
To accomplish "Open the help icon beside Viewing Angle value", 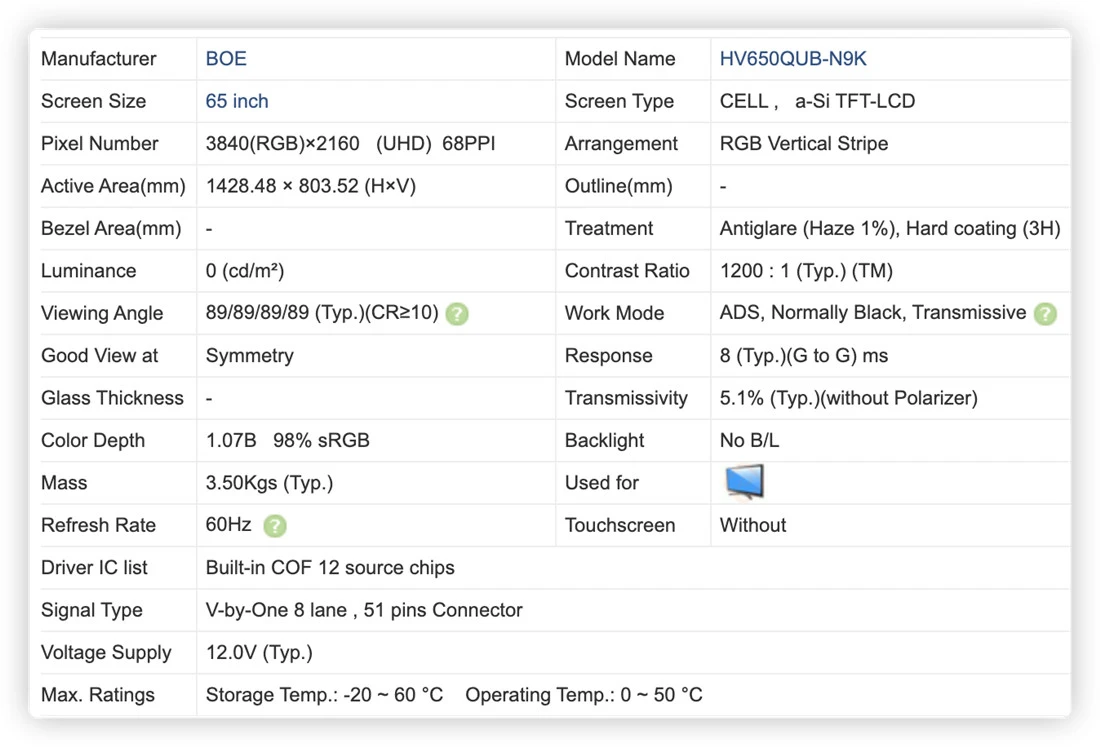I will coord(457,314).
